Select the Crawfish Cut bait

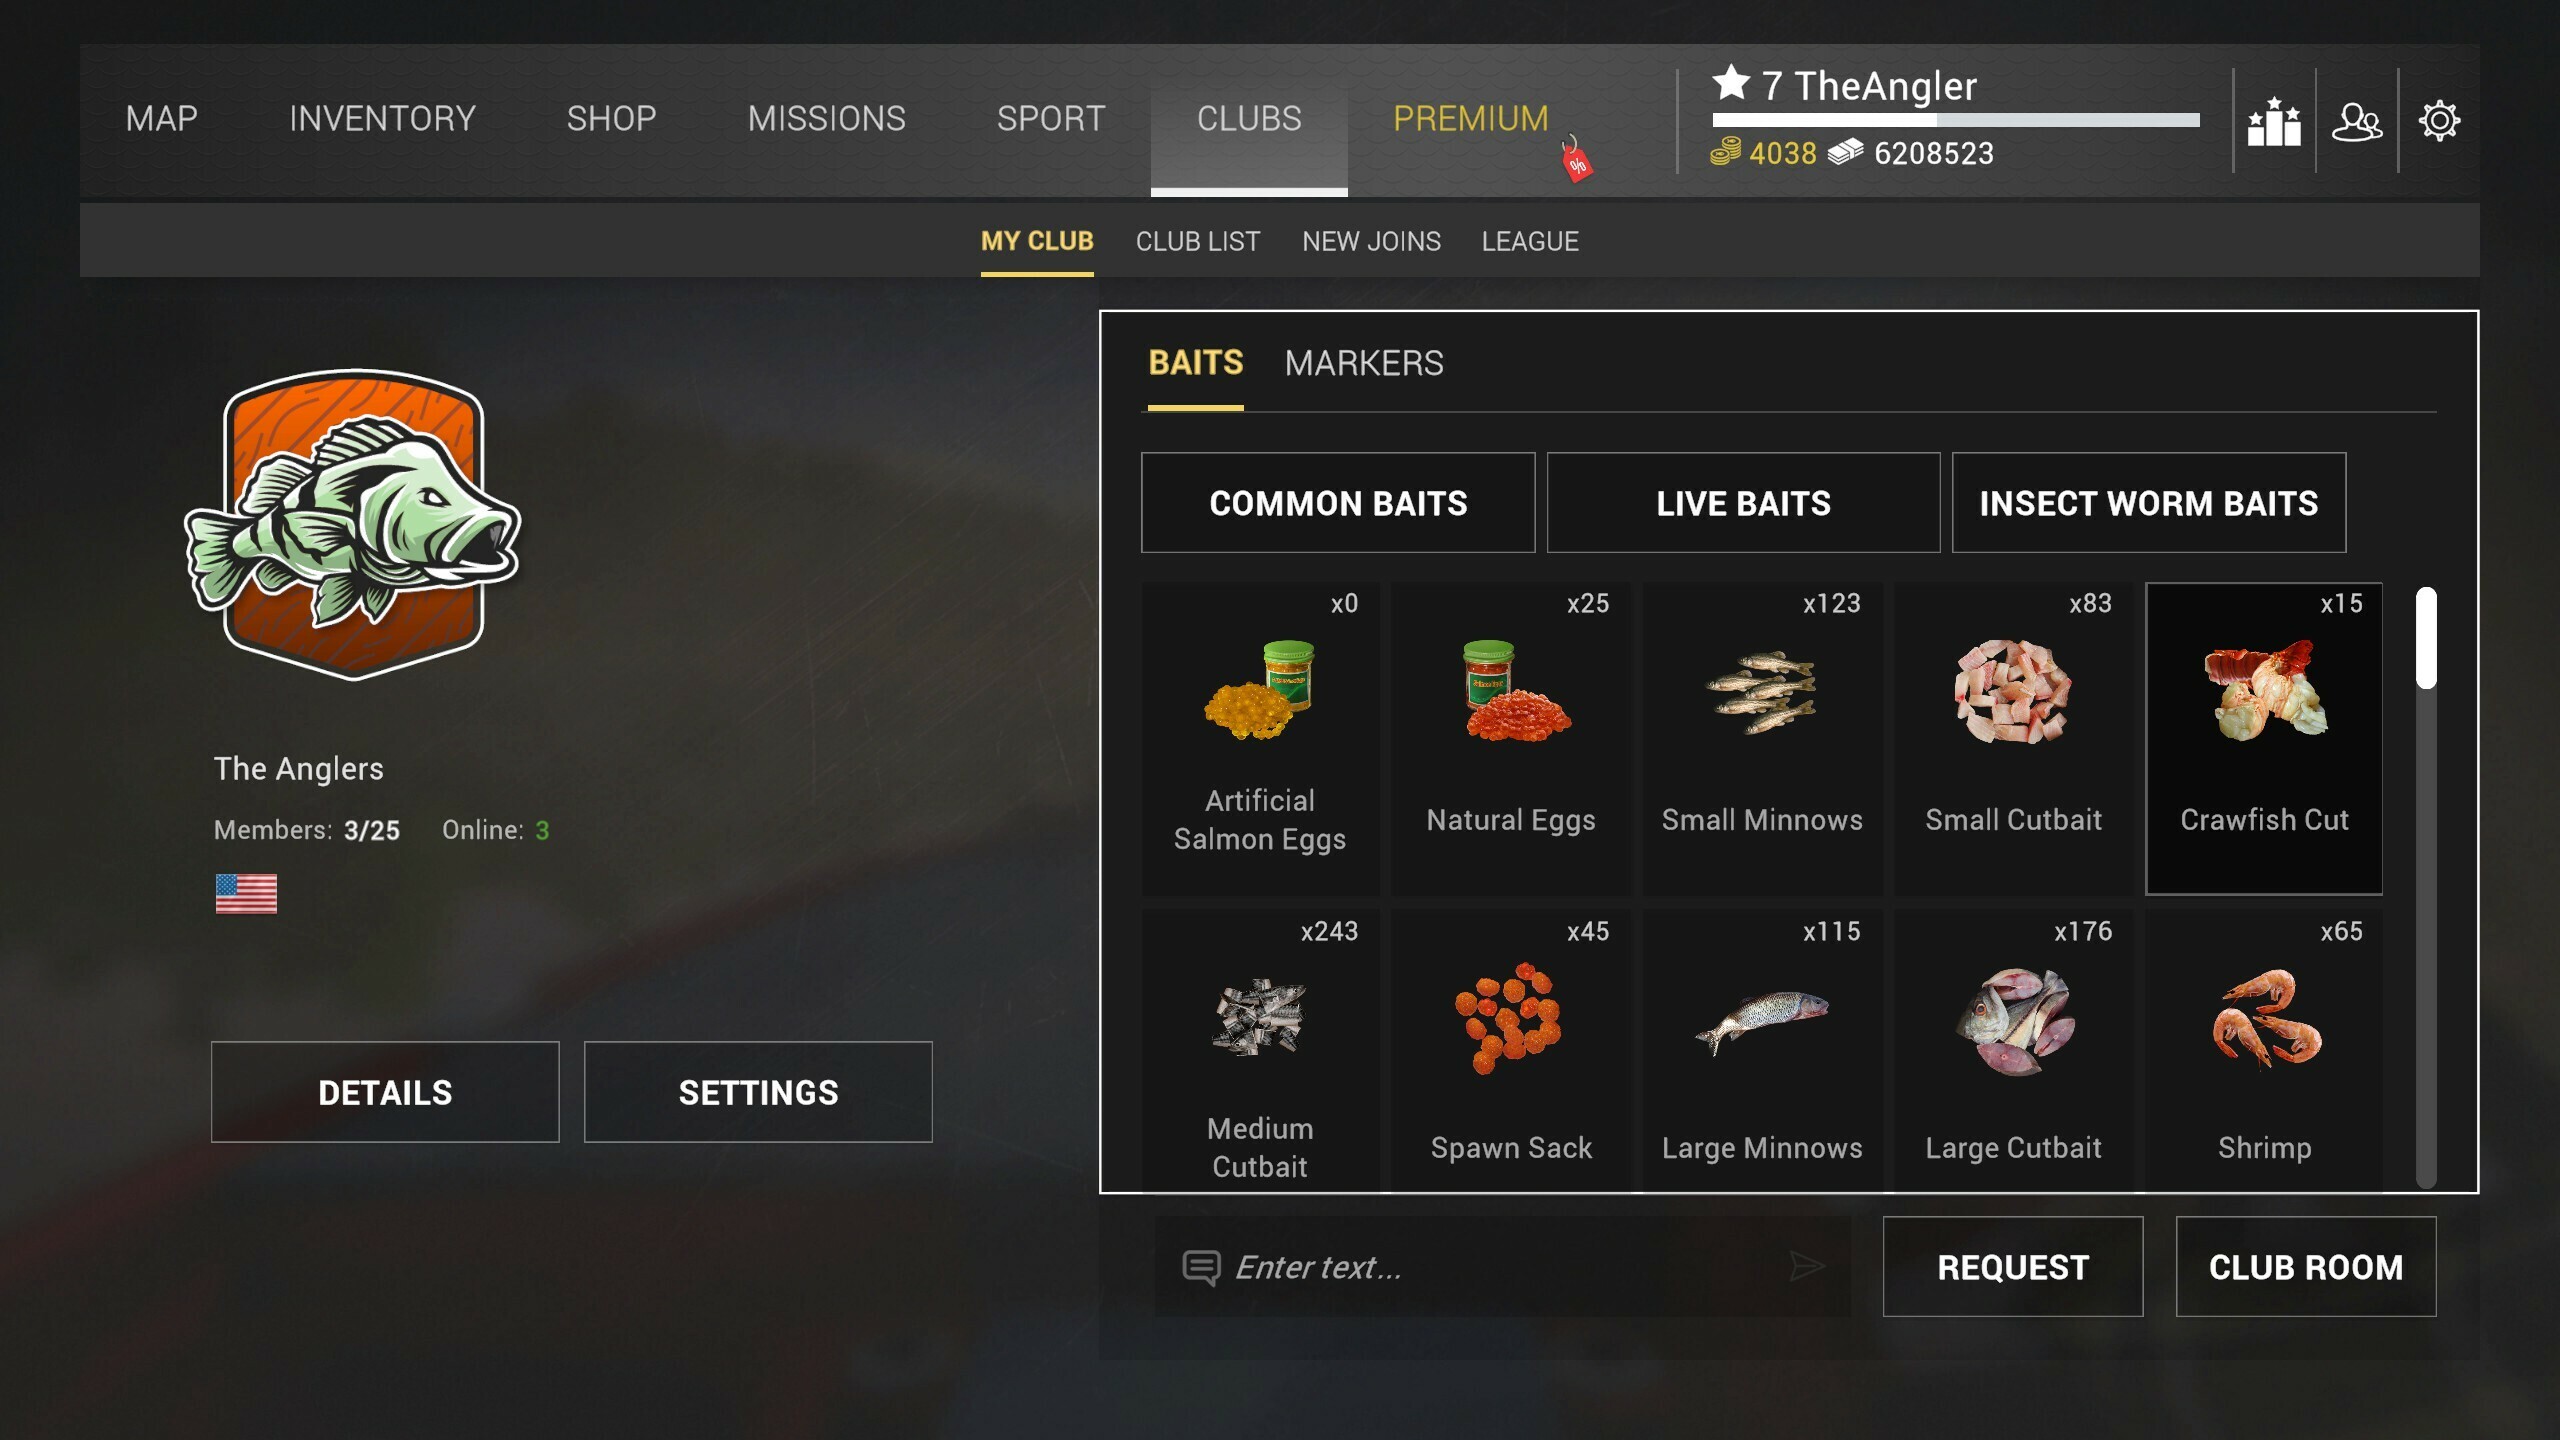coord(2264,738)
